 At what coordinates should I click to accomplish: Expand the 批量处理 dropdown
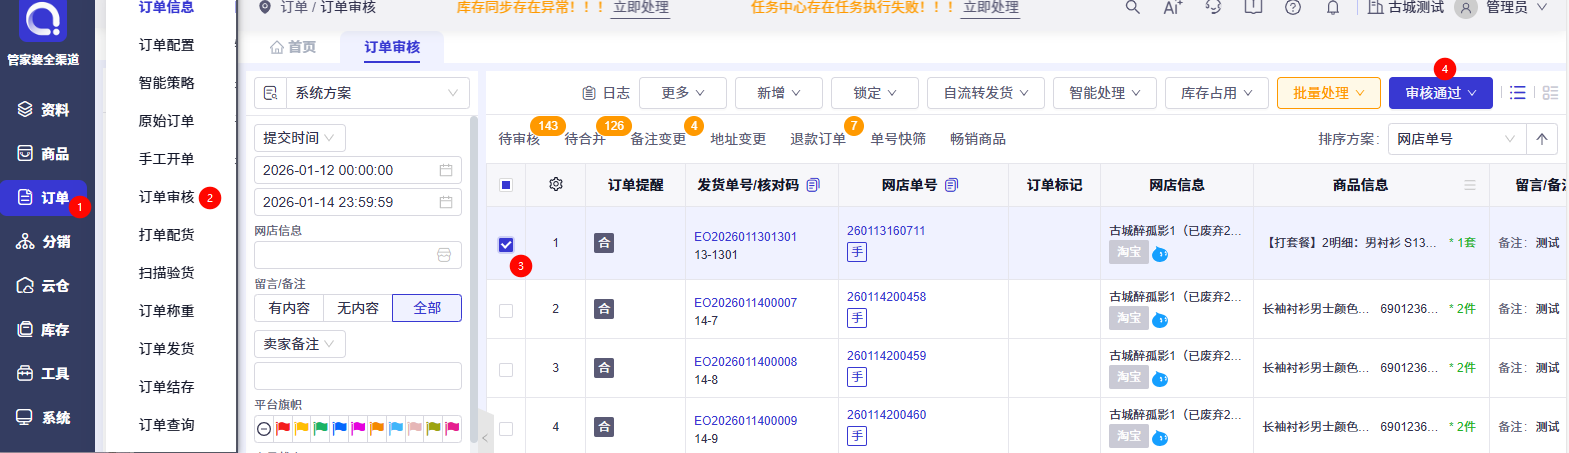pyautogui.click(x=1329, y=93)
